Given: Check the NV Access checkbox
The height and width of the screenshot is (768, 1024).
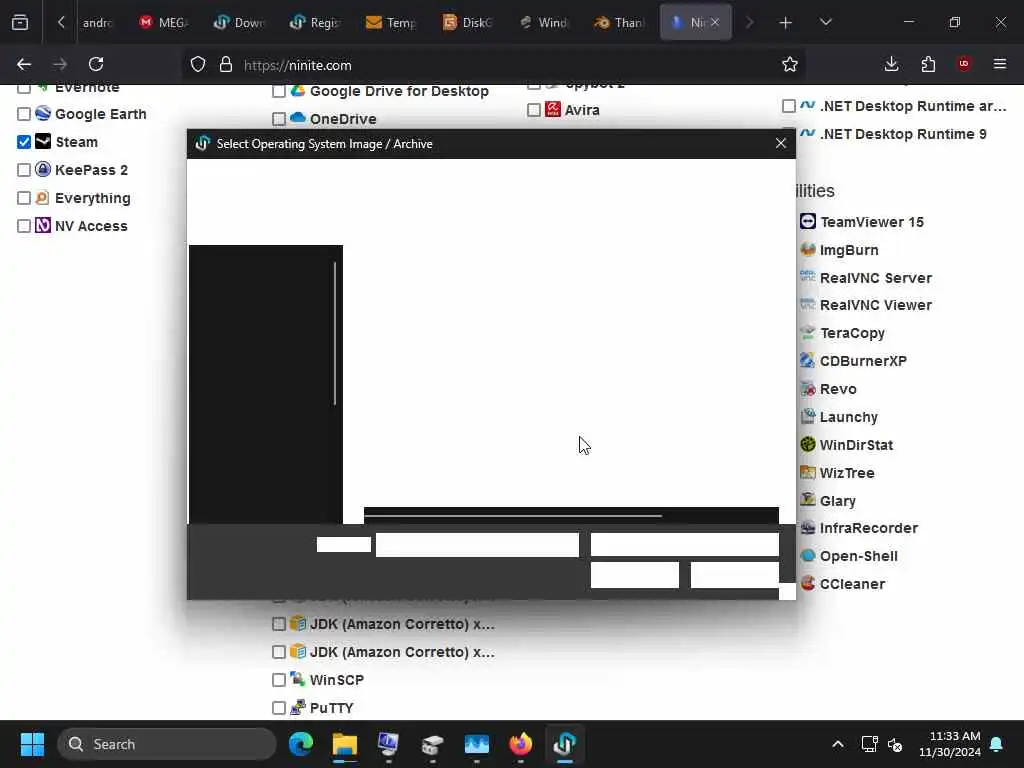Looking at the screenshot, I should (x=24, y=226).
